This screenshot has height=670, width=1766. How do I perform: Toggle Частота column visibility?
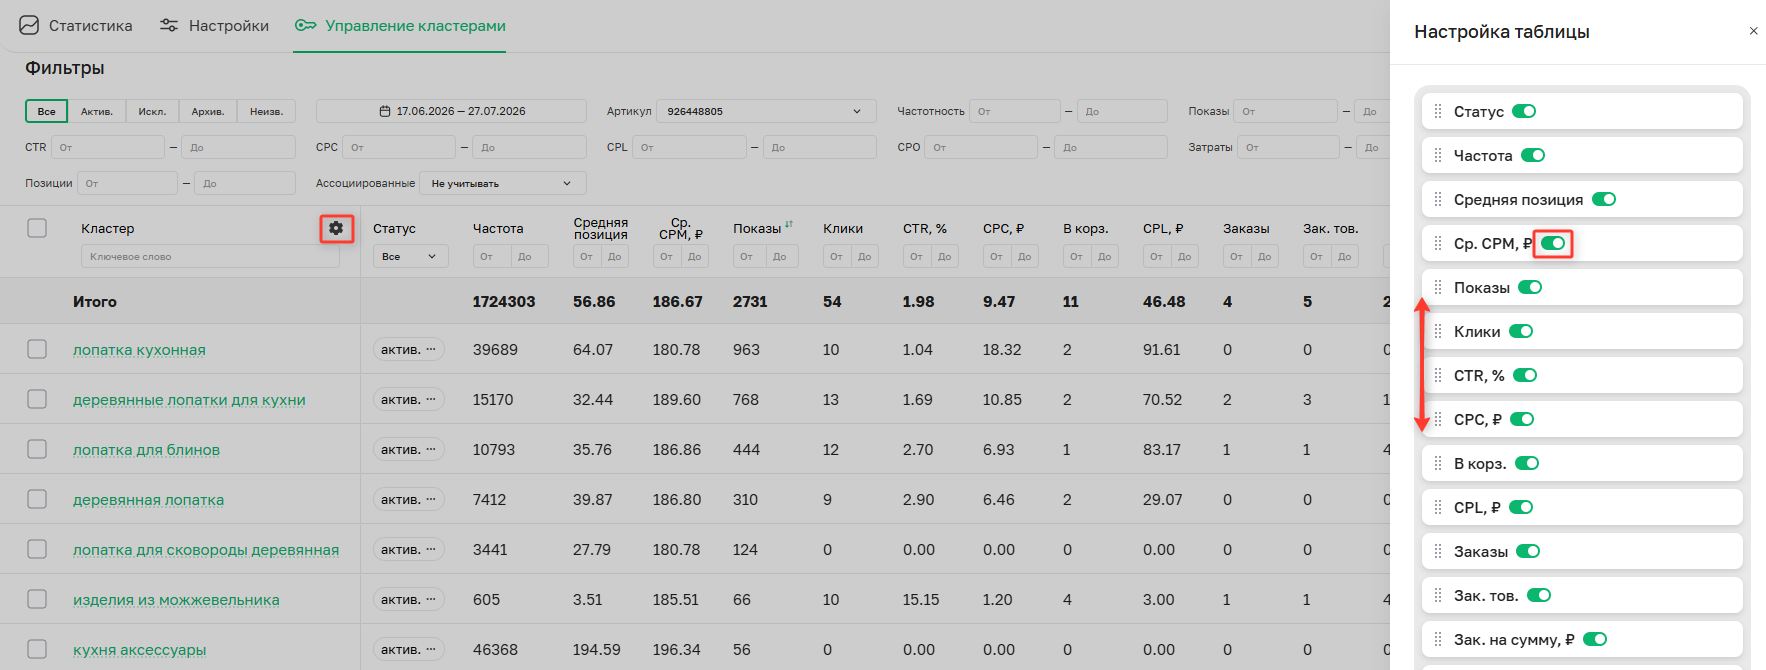[1533, 155]
